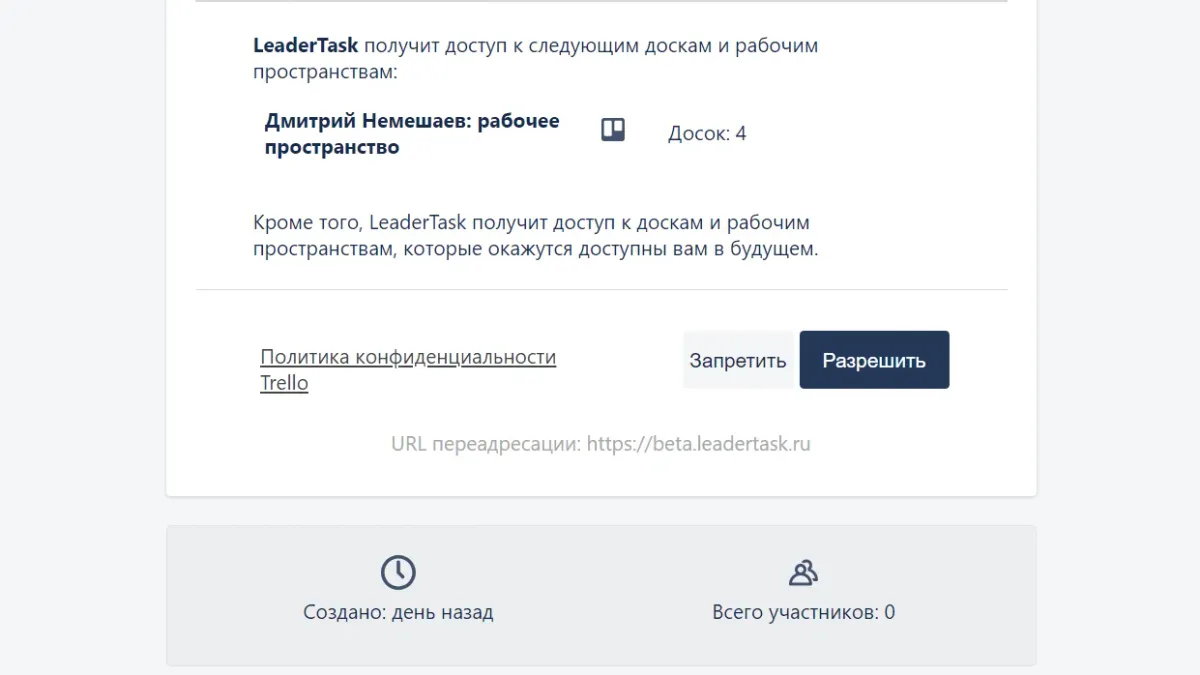Open the Политика конфиденциальности Trello link
The width and height of the screenshot is (1200, 675).
coord(408,357)
